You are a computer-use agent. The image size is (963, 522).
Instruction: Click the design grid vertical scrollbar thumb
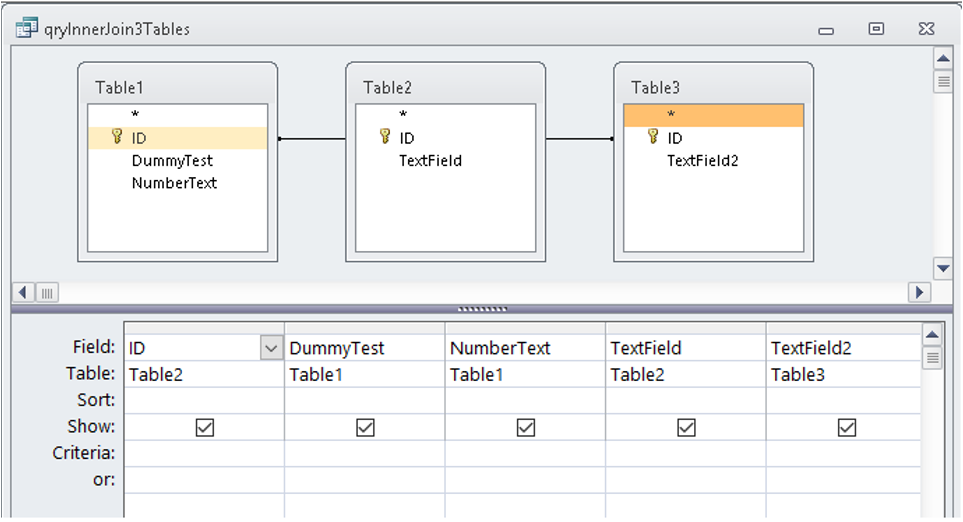pyautogui.click(x=932, y=357)
